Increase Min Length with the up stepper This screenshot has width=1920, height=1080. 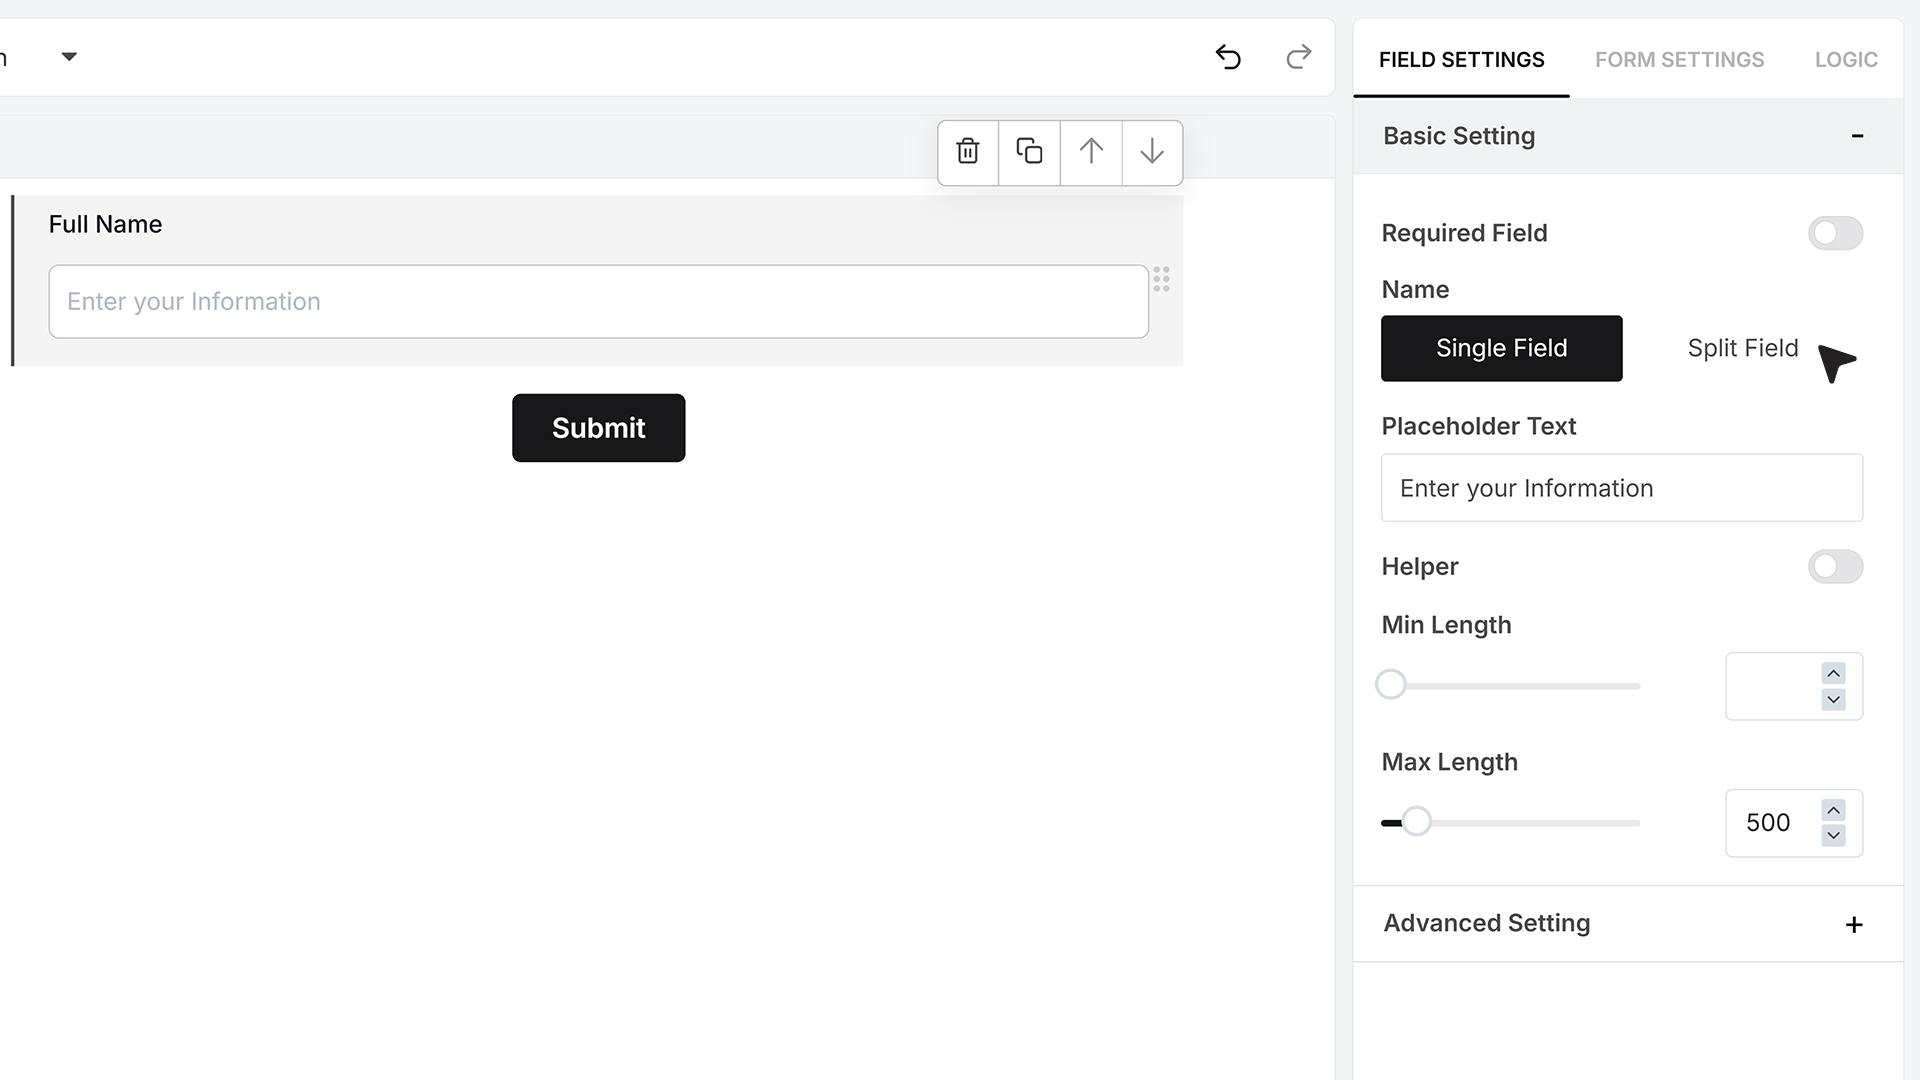point(1833,673)
